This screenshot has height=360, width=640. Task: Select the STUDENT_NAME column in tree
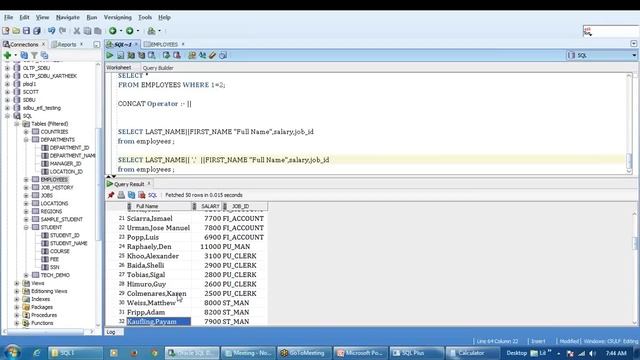(69, 243)
